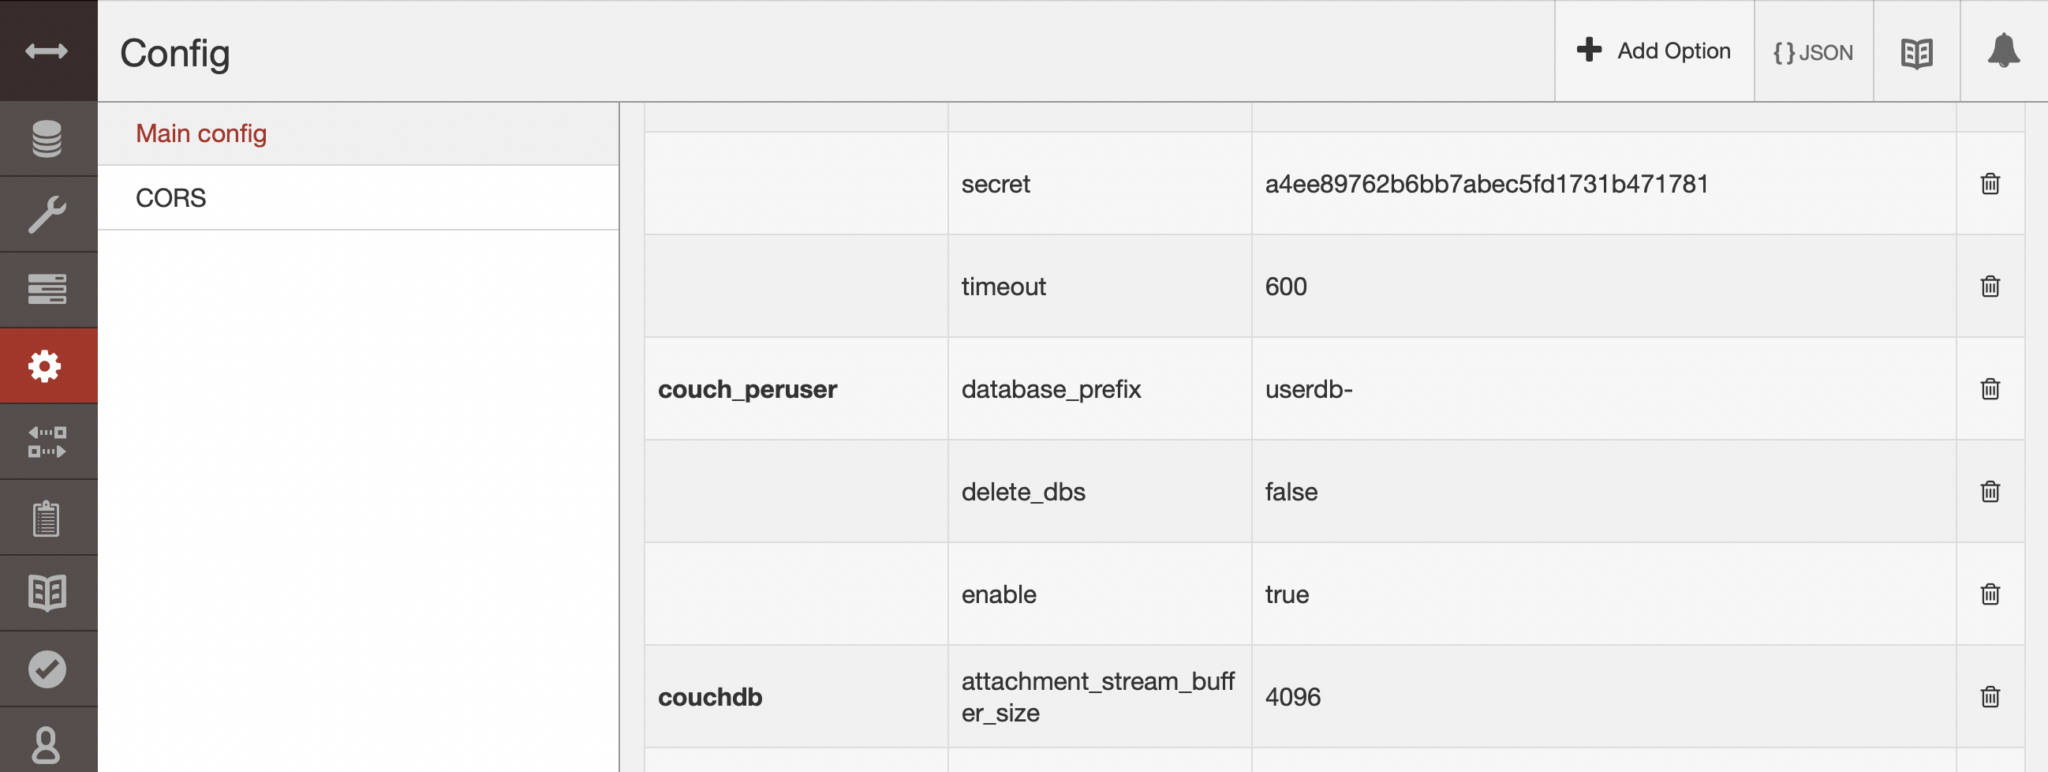Open the JSON view
2048x772 pixels.
point(1812,51)
